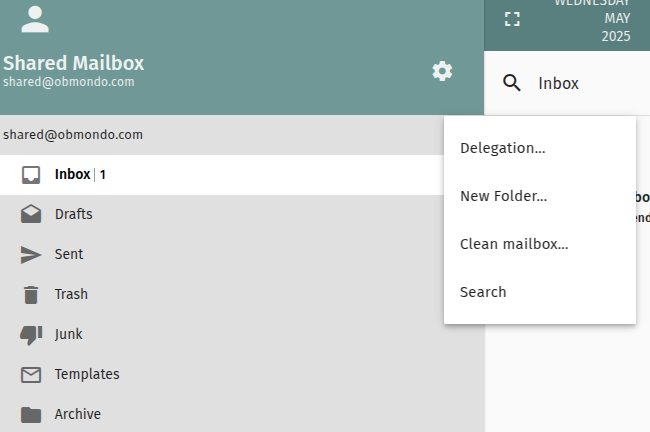Select the Inbox tray icon

coord(32,175)
